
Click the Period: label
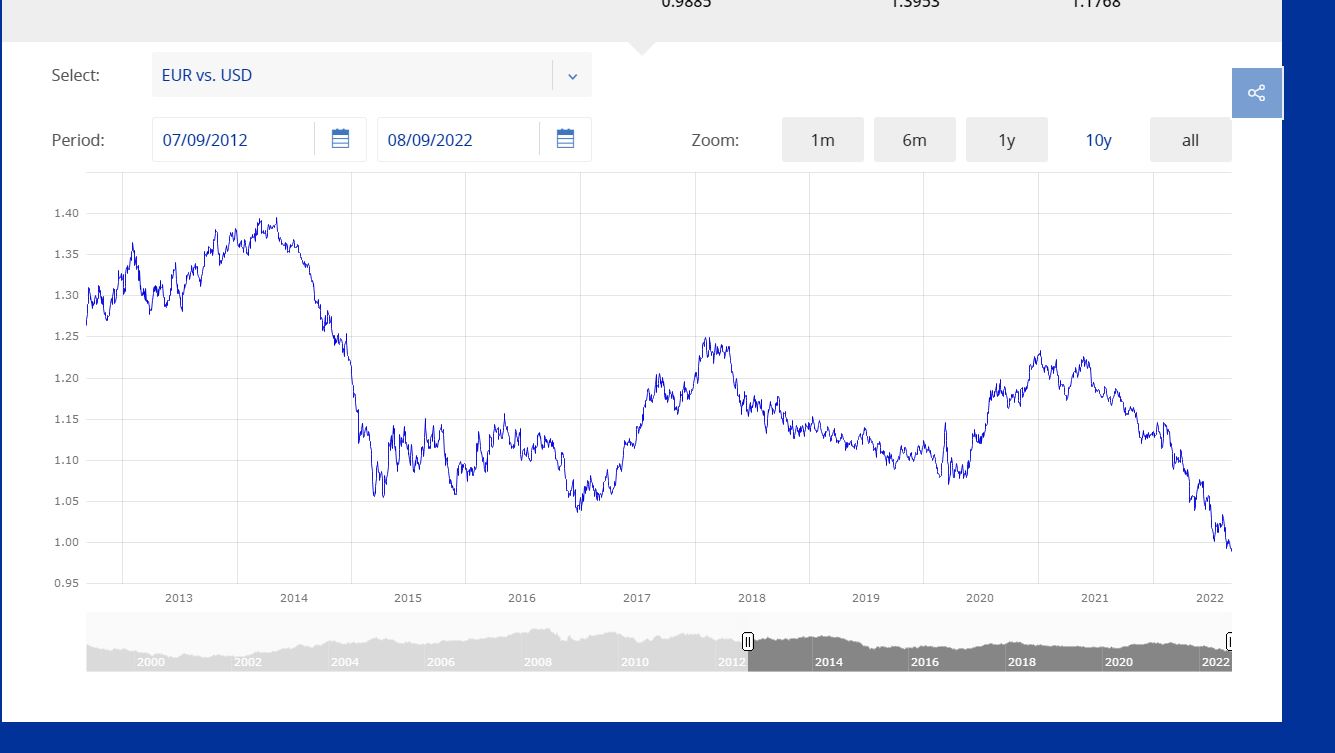(x=78, y=140)
